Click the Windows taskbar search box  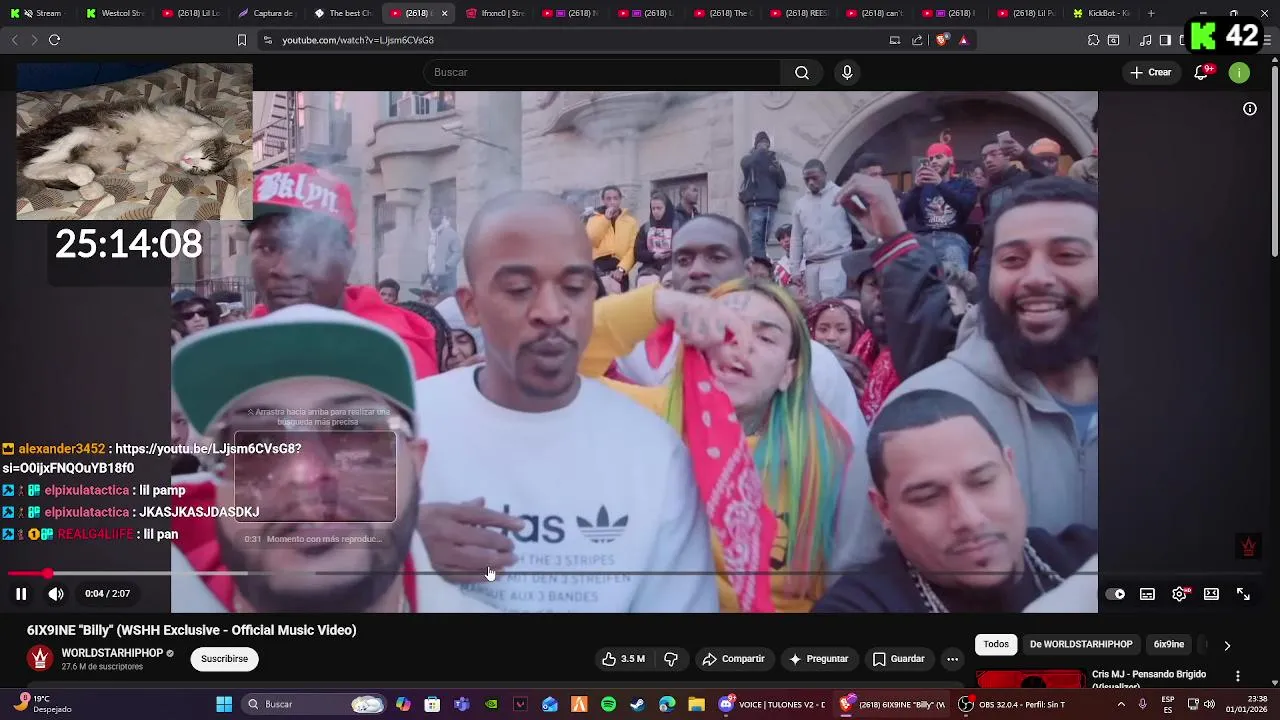[x=315, y=704]
